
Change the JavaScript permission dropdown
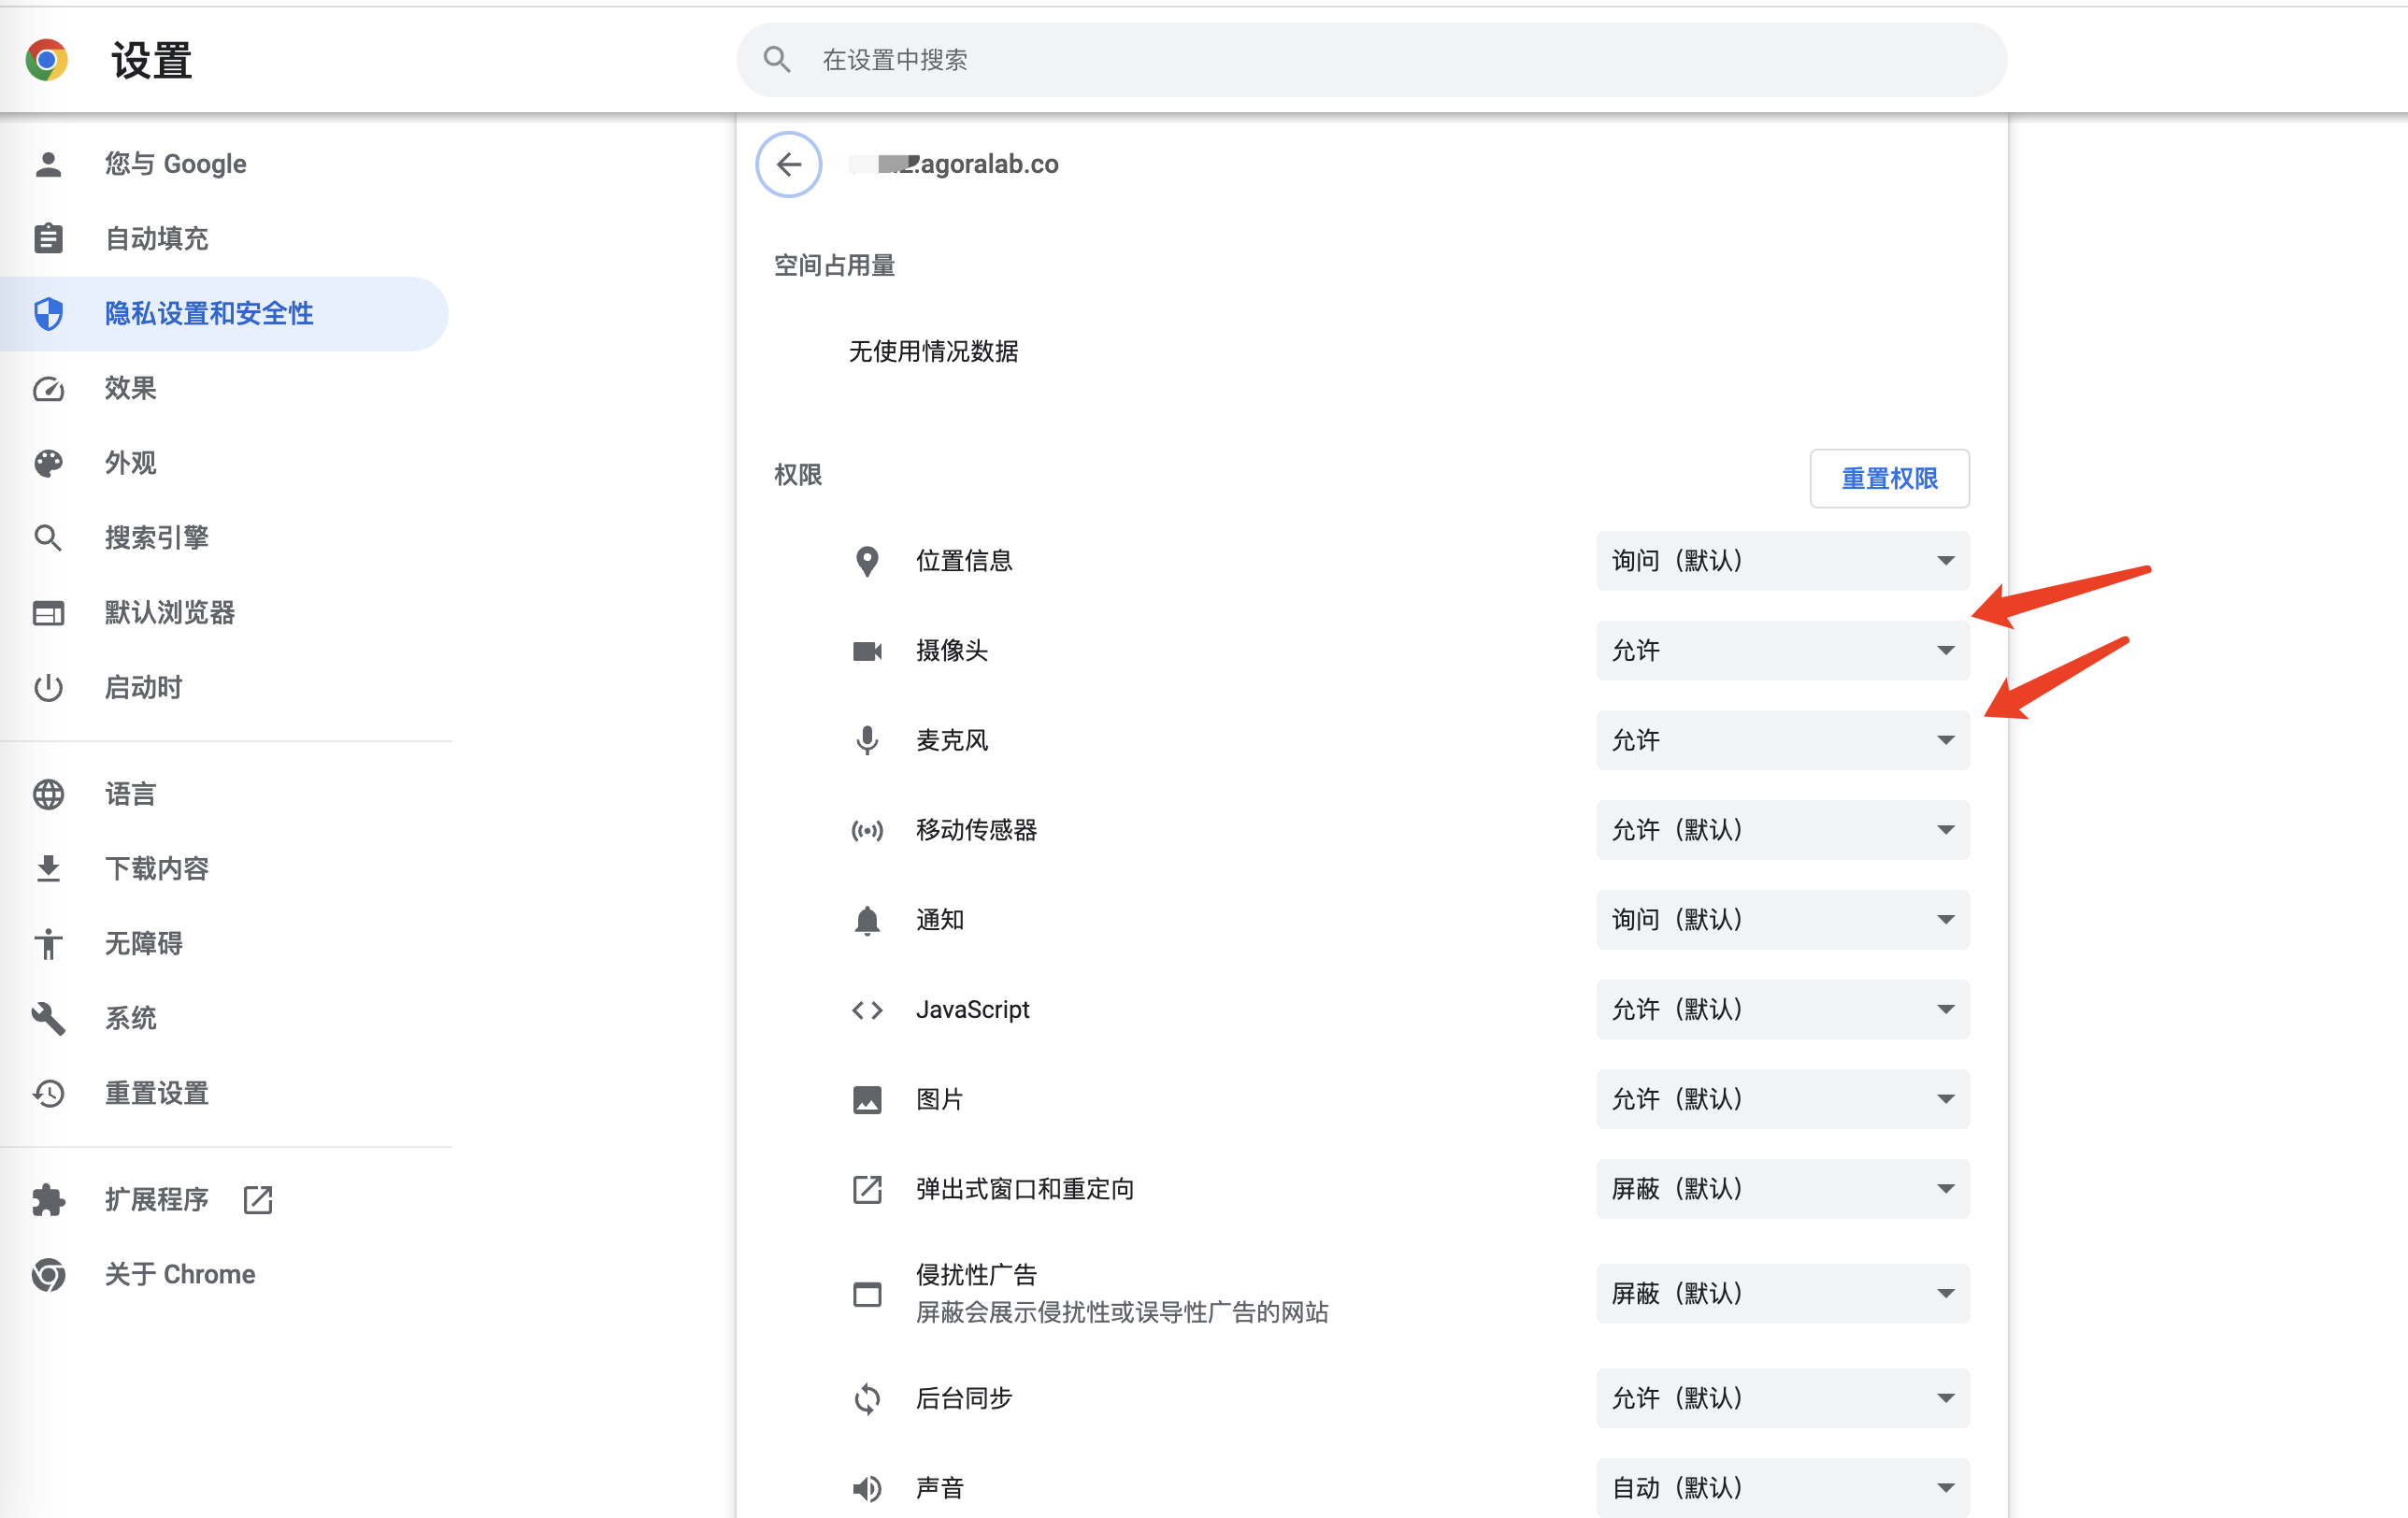coord(1782,1010)
